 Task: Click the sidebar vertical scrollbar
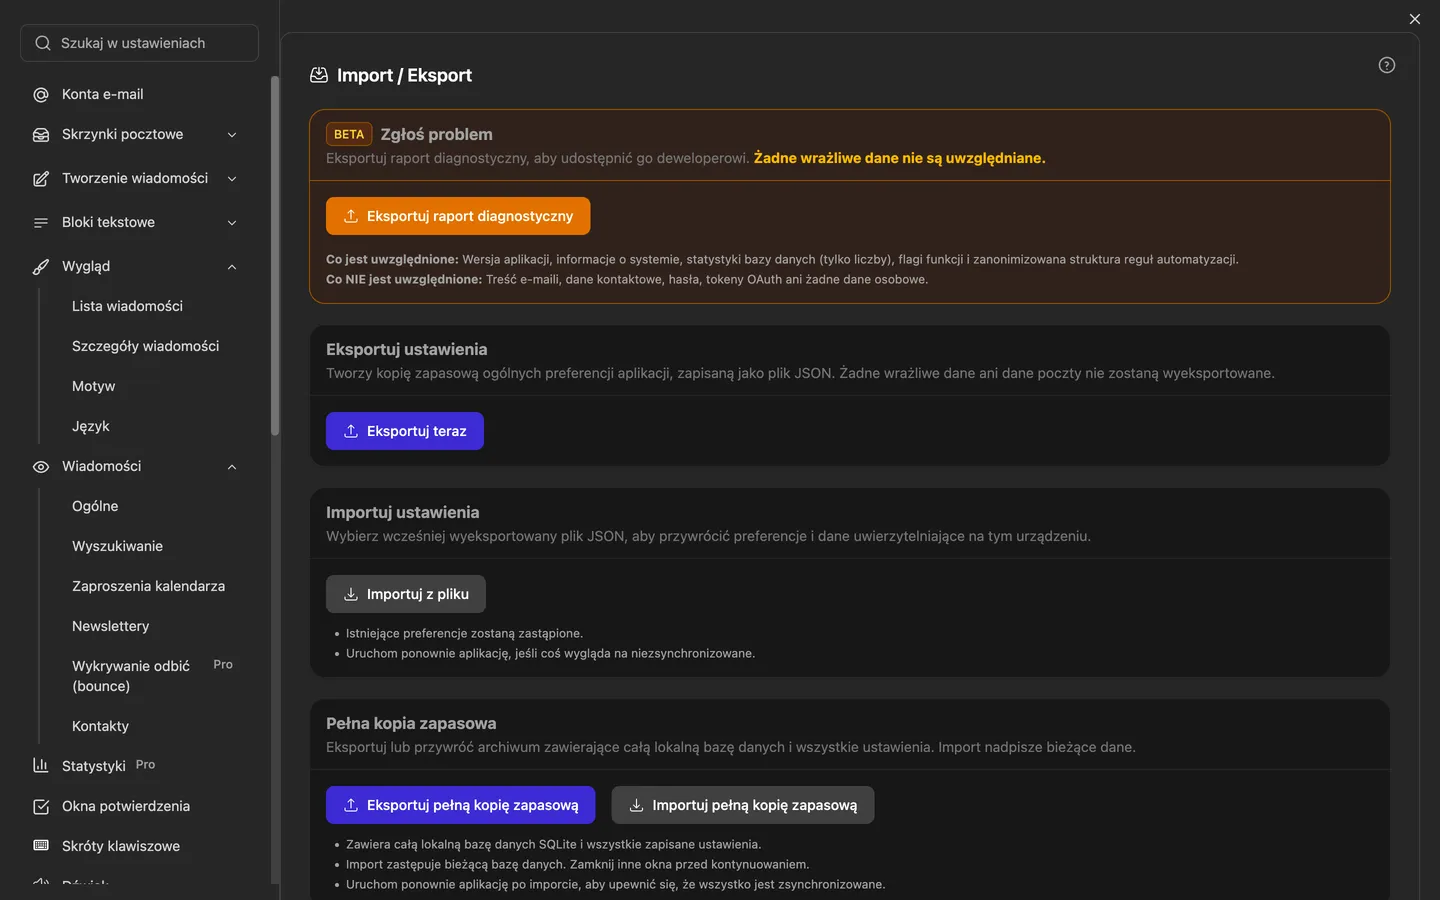click(x=275, y=256)
